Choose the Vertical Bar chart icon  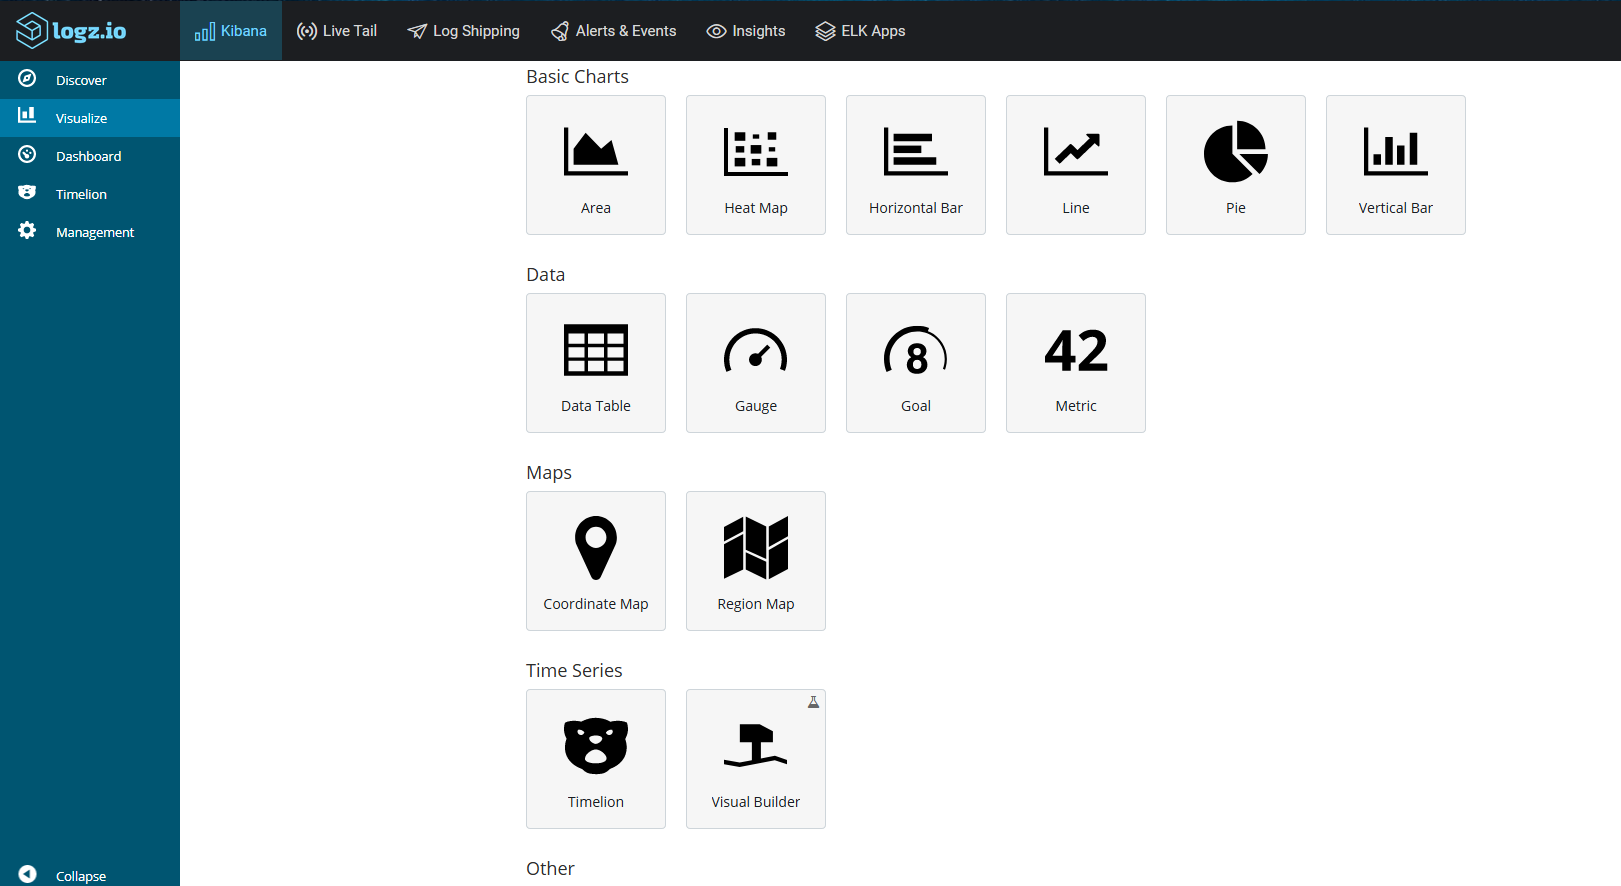tap(1396, 151)
